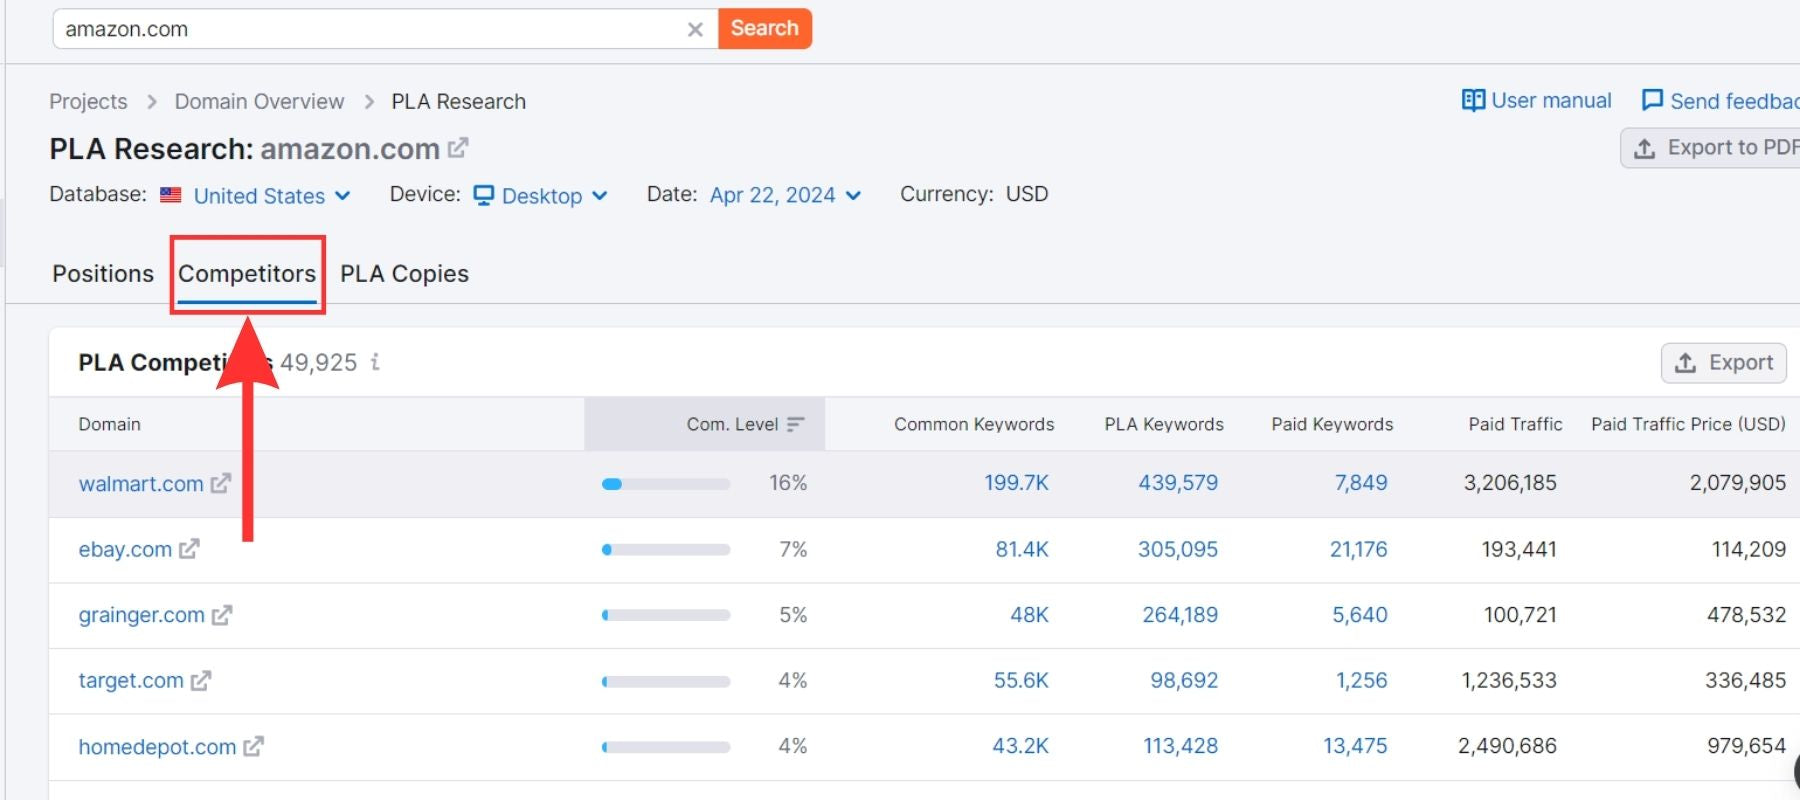Open walmart.com external link icon
This screenshot has height=800, width=1800.
pos(221,483)
